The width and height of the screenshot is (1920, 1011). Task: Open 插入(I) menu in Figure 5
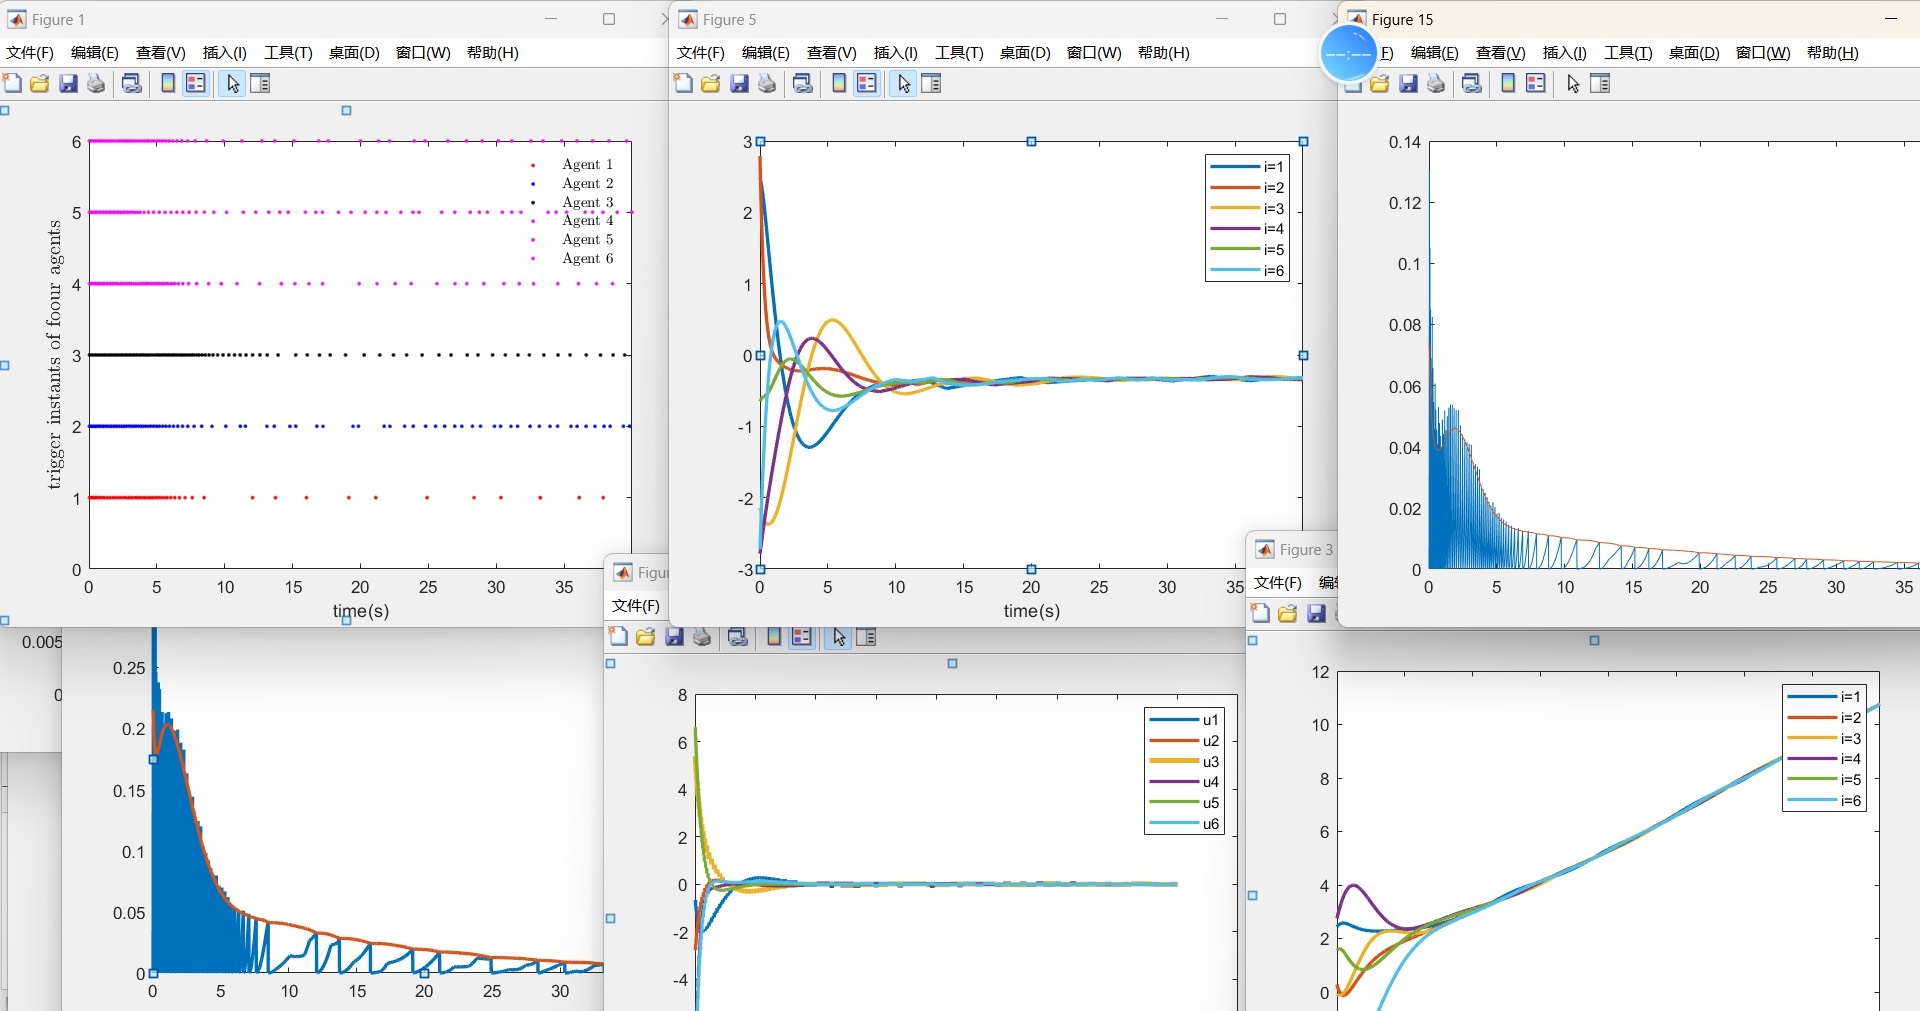896,52
